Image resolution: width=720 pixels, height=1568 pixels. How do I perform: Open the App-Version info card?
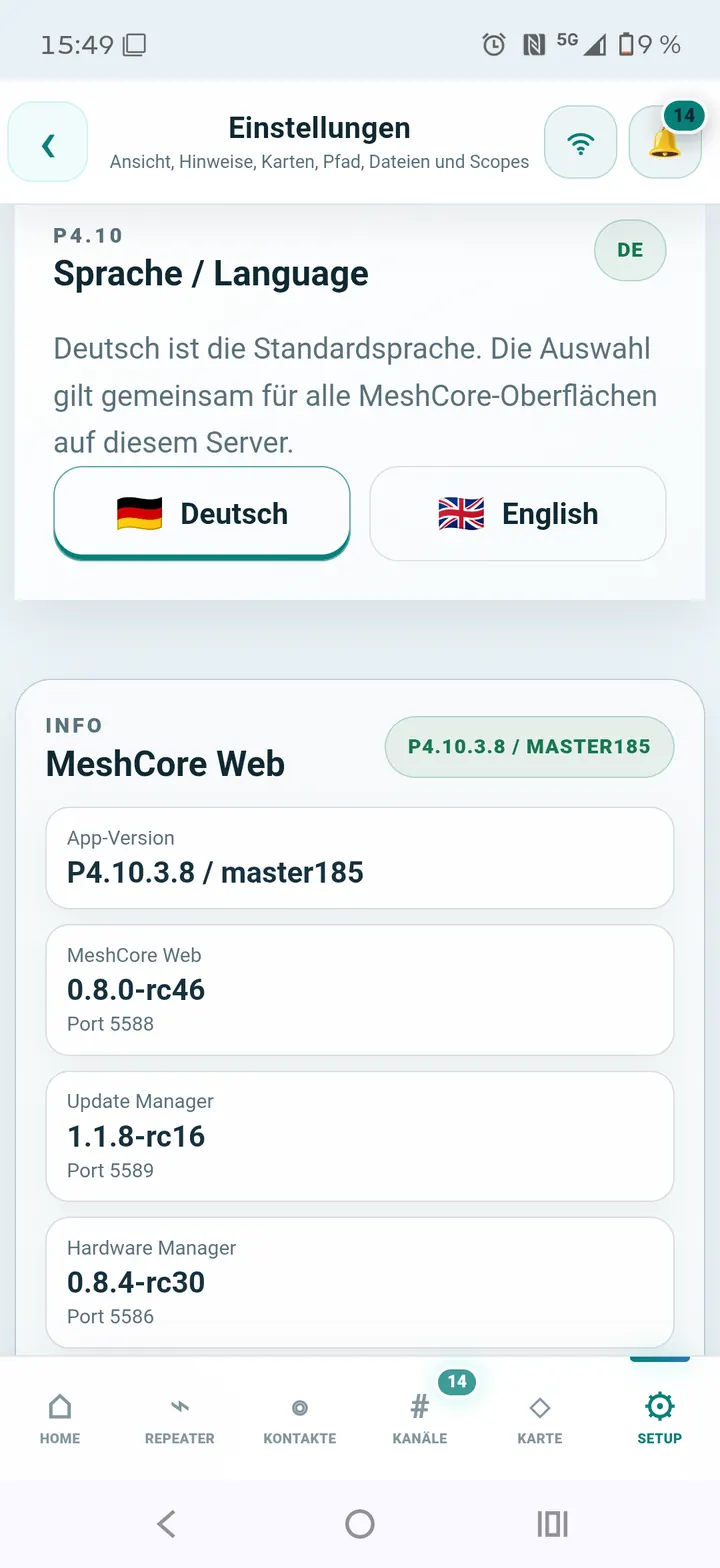360,858
